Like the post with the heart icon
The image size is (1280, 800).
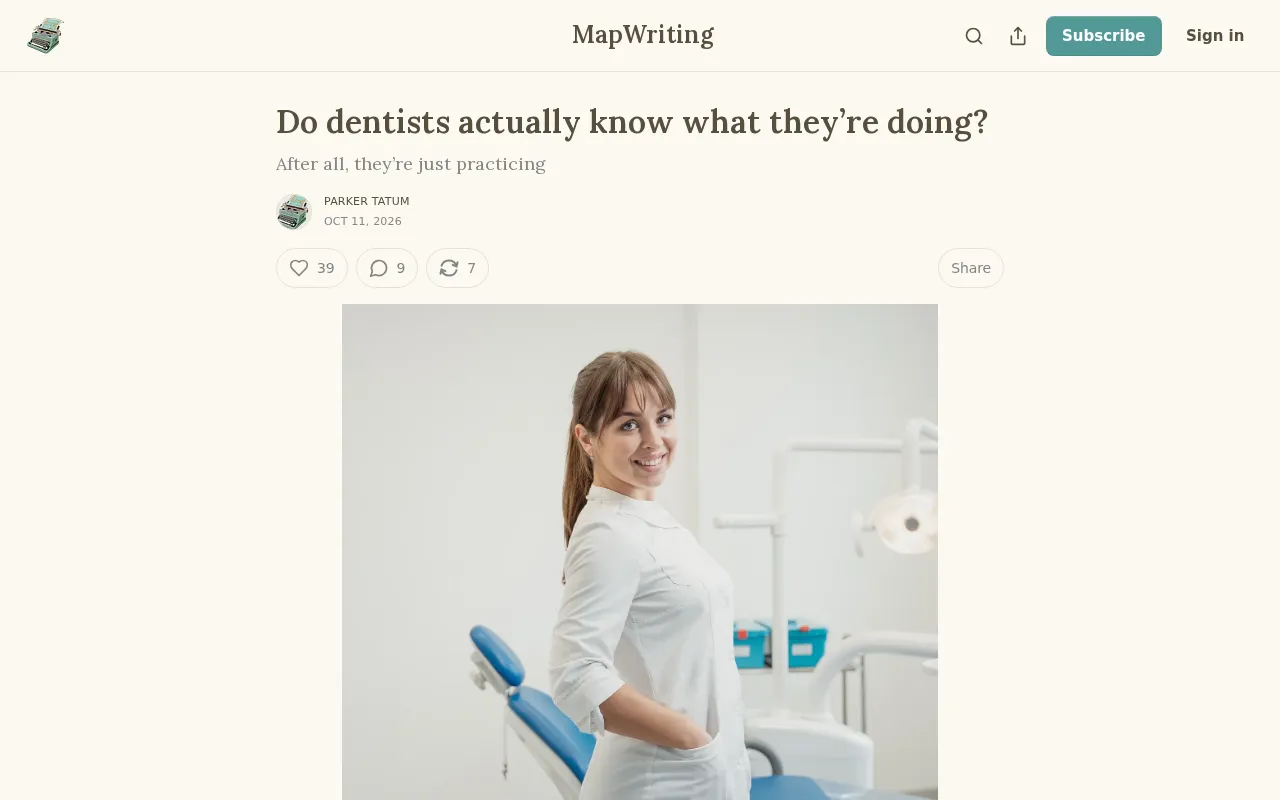click(x=299, y=268)
